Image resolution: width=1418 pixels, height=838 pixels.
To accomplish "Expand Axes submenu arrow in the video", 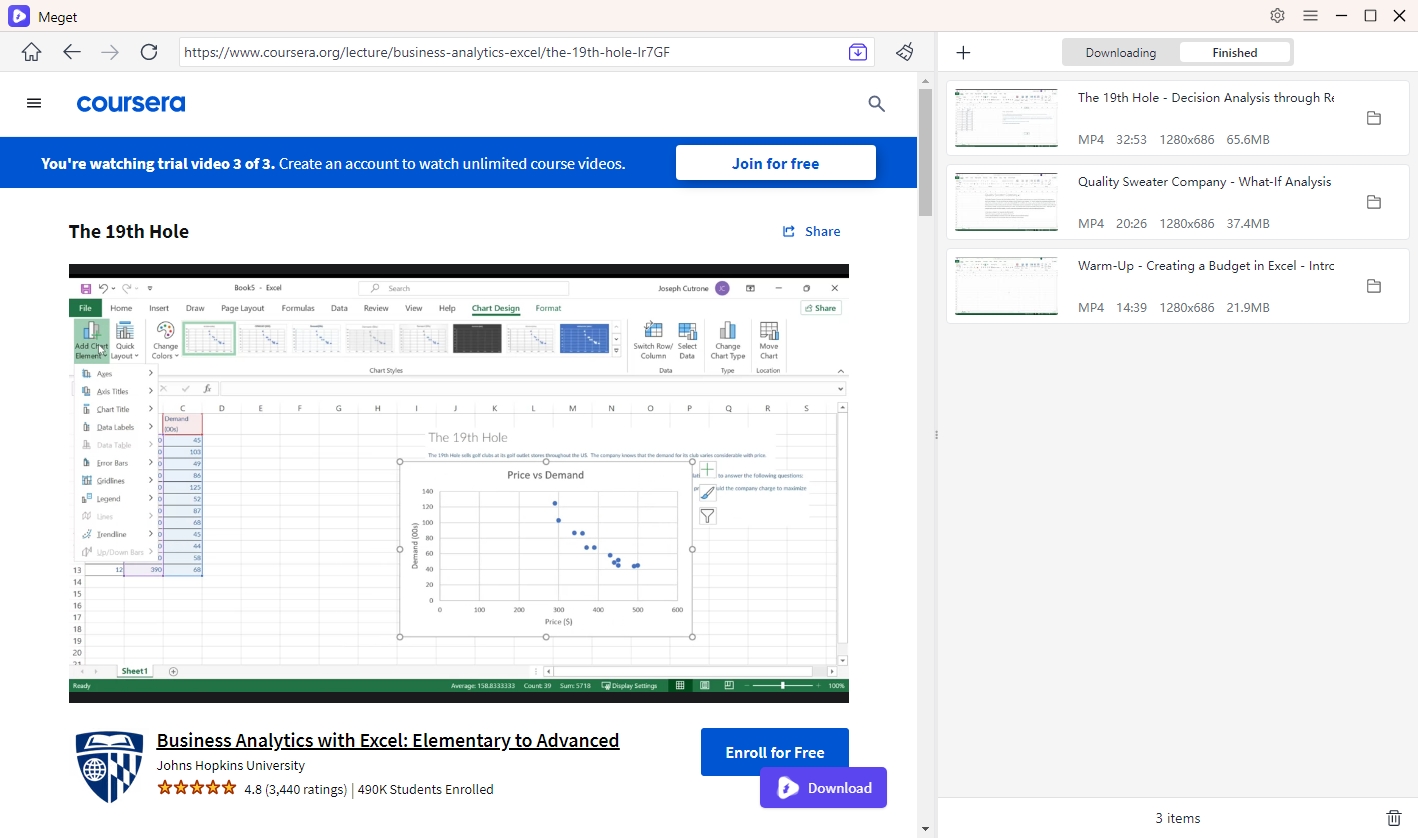I will pyautogui.click(x=151, y=373).
